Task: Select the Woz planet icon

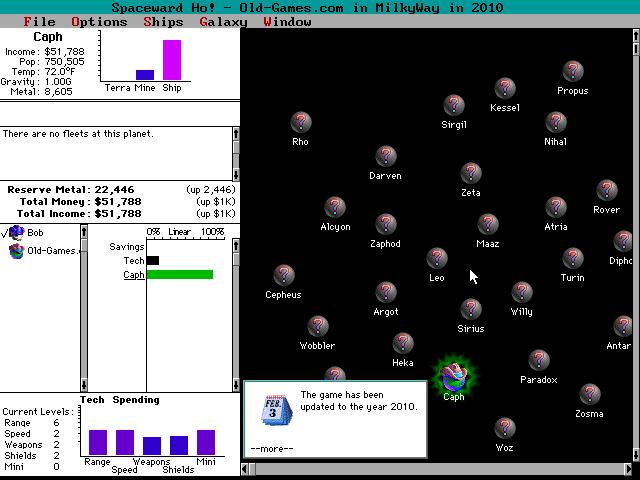Action: click(x=505, y=428)
